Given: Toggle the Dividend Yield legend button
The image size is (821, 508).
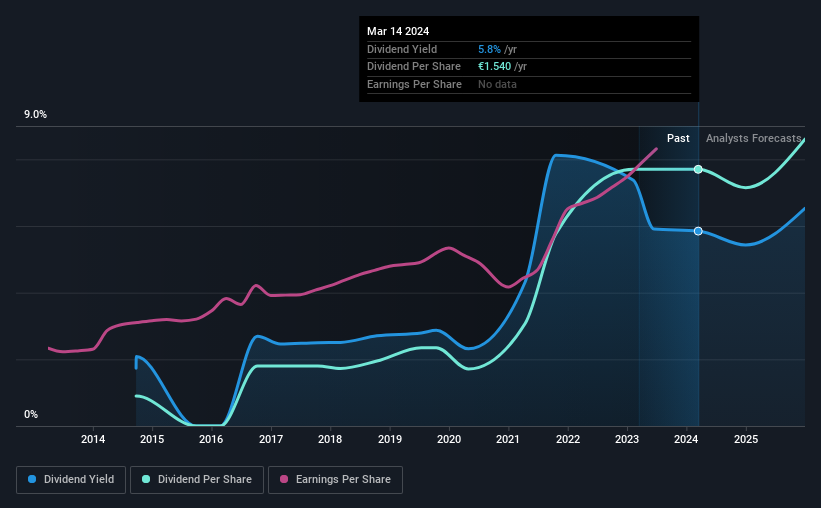Looking at the screenshot, I should pyautogui.click(x=71, y=480).
